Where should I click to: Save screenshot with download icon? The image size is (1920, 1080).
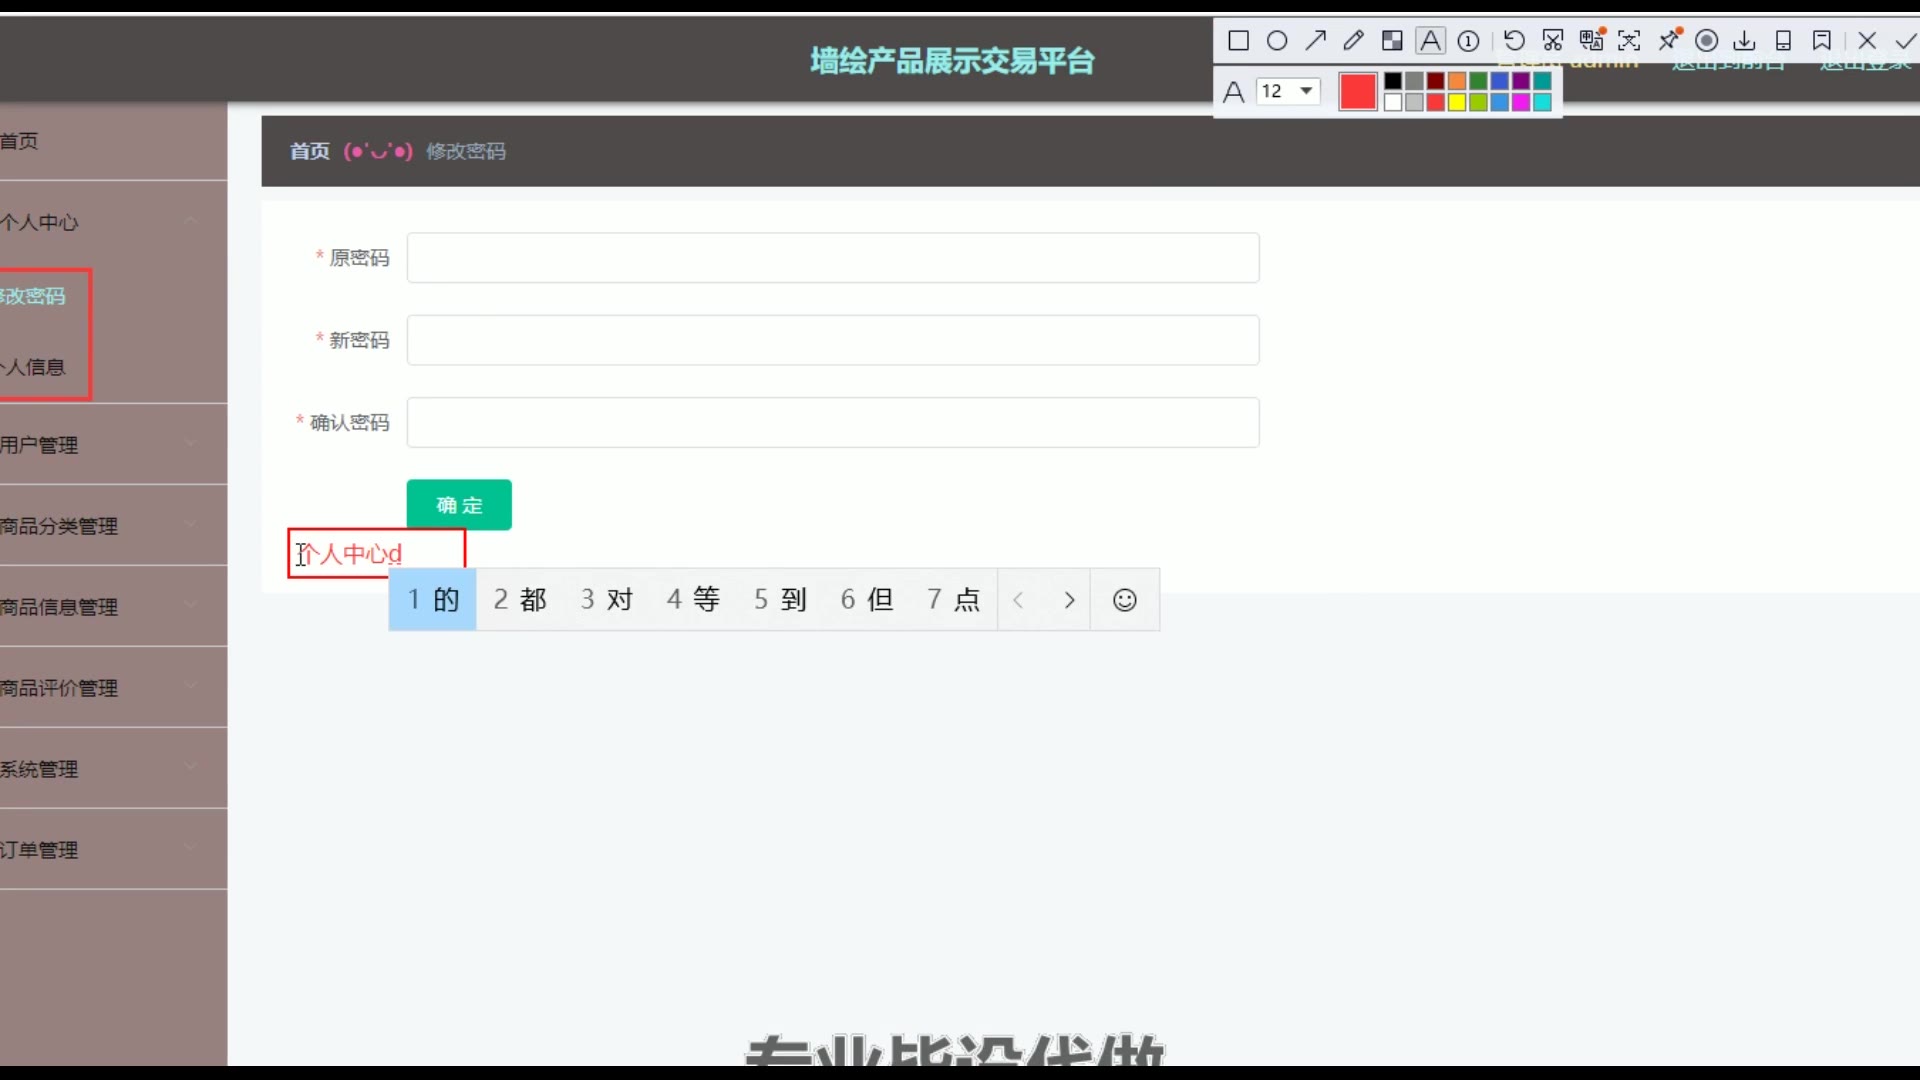[x=1744, y=41]
